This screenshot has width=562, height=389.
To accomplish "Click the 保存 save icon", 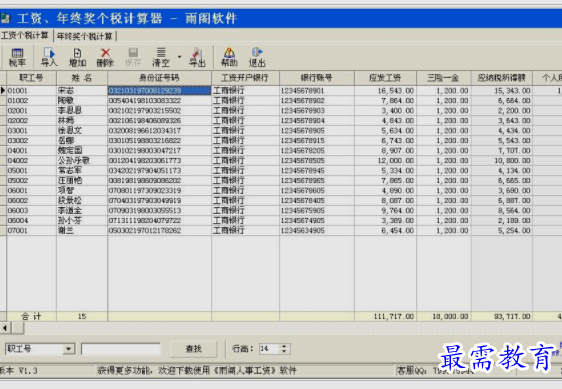I will 133,57.
